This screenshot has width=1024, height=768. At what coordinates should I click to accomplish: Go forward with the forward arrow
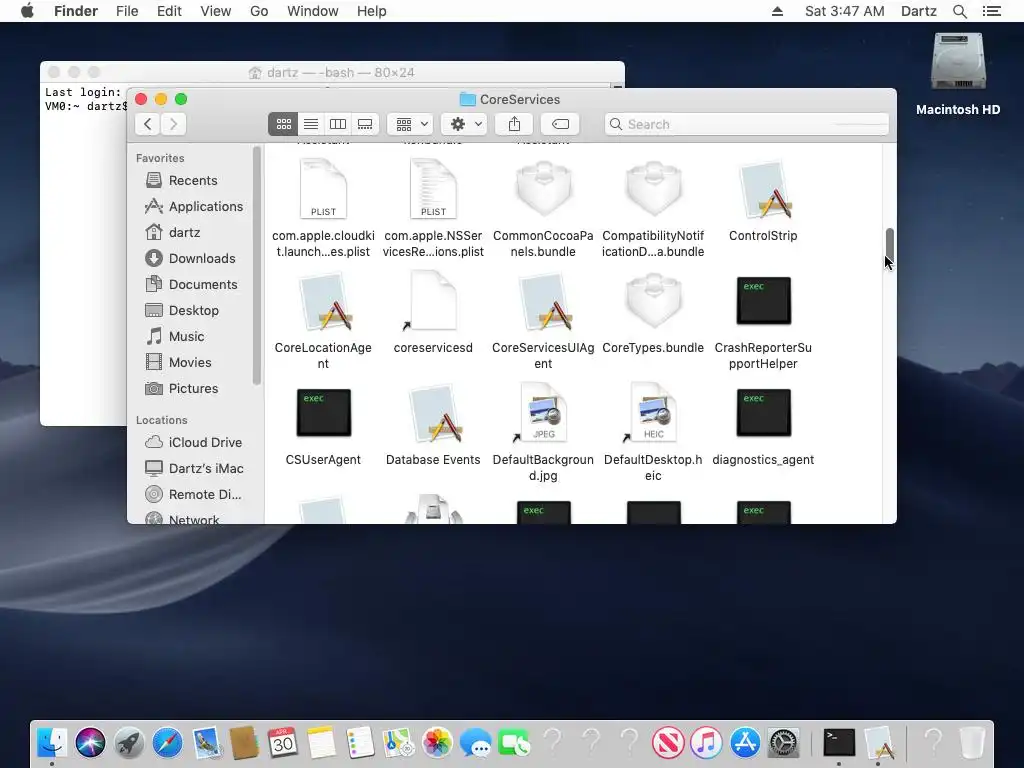[174, 124]
